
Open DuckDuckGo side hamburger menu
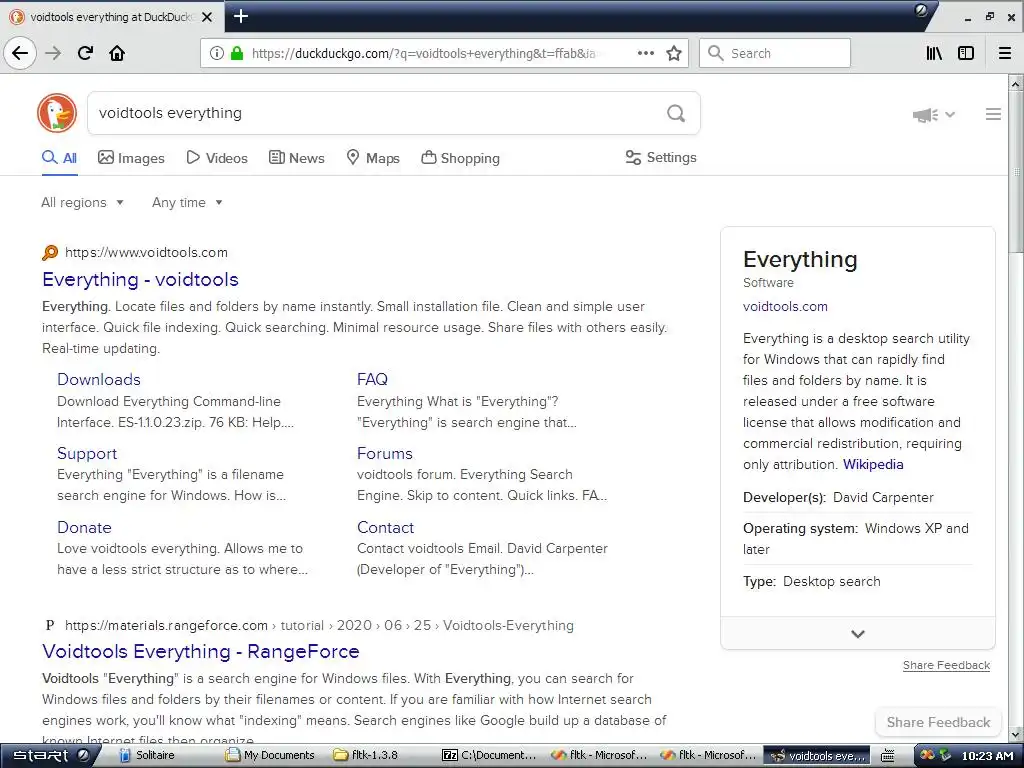click(x=993, y=114)
